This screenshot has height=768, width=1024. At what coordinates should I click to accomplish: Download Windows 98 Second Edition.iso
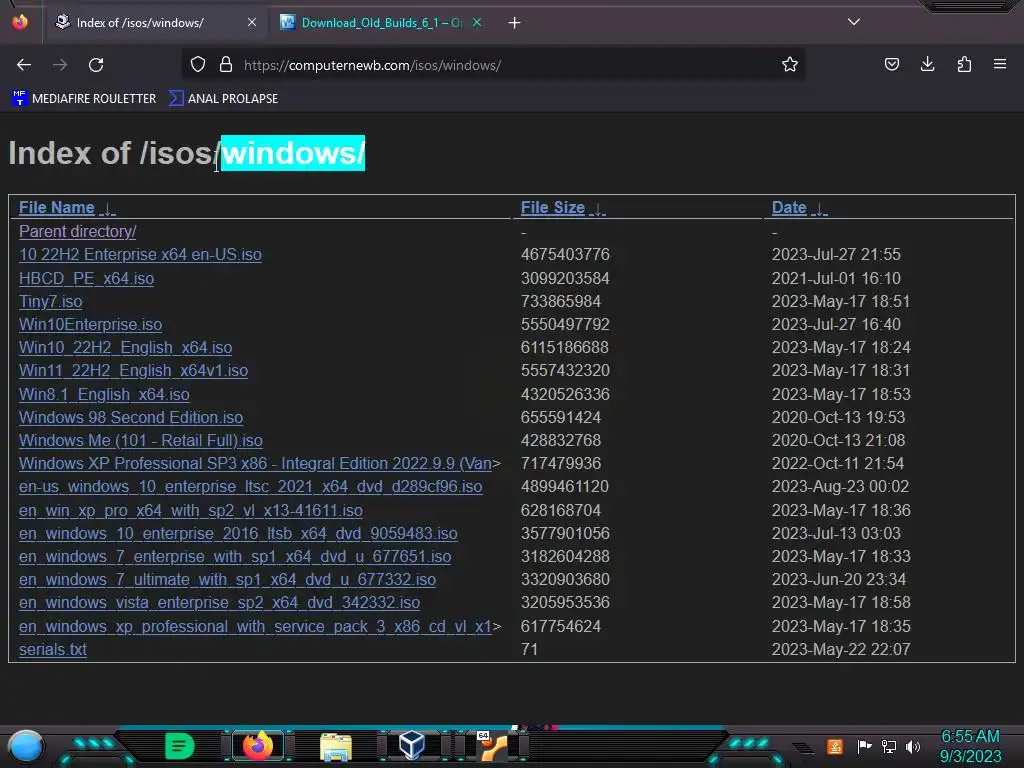[x=131, y=417]
